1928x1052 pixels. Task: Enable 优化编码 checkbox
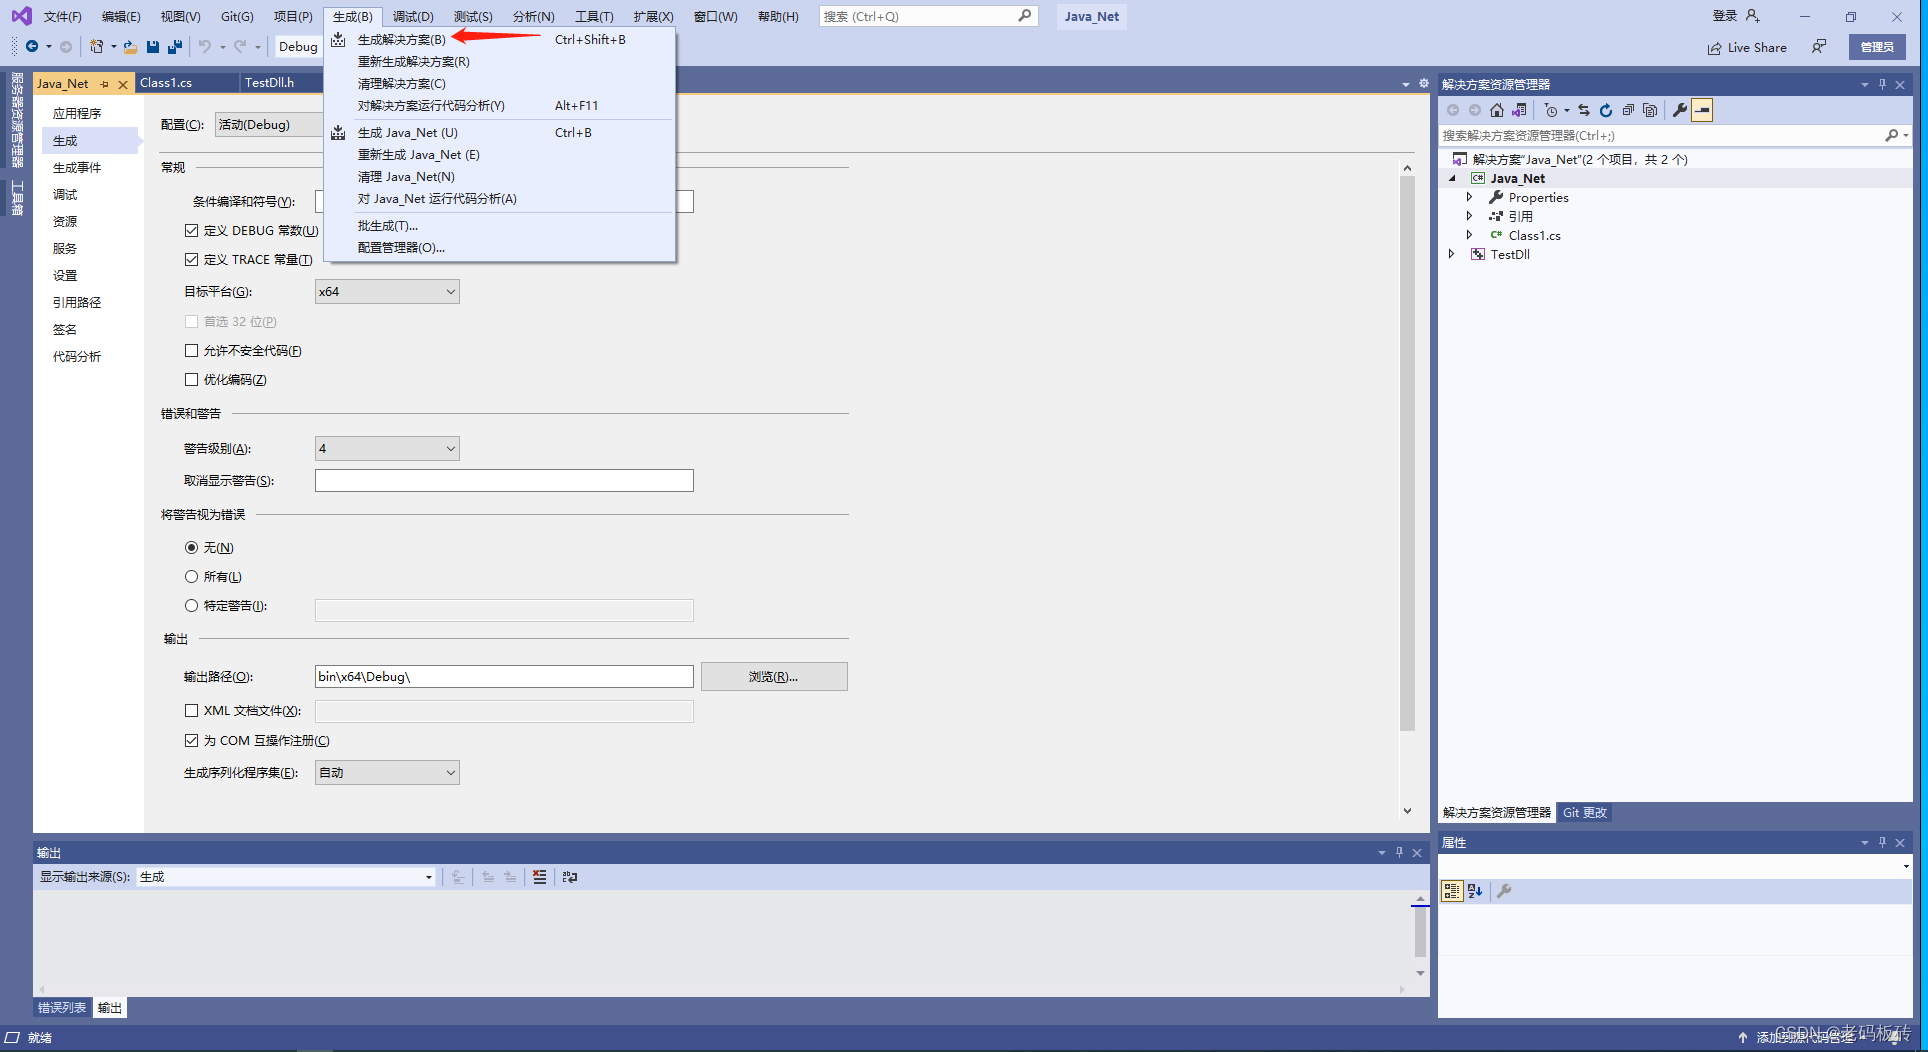(x=191, y=379)
